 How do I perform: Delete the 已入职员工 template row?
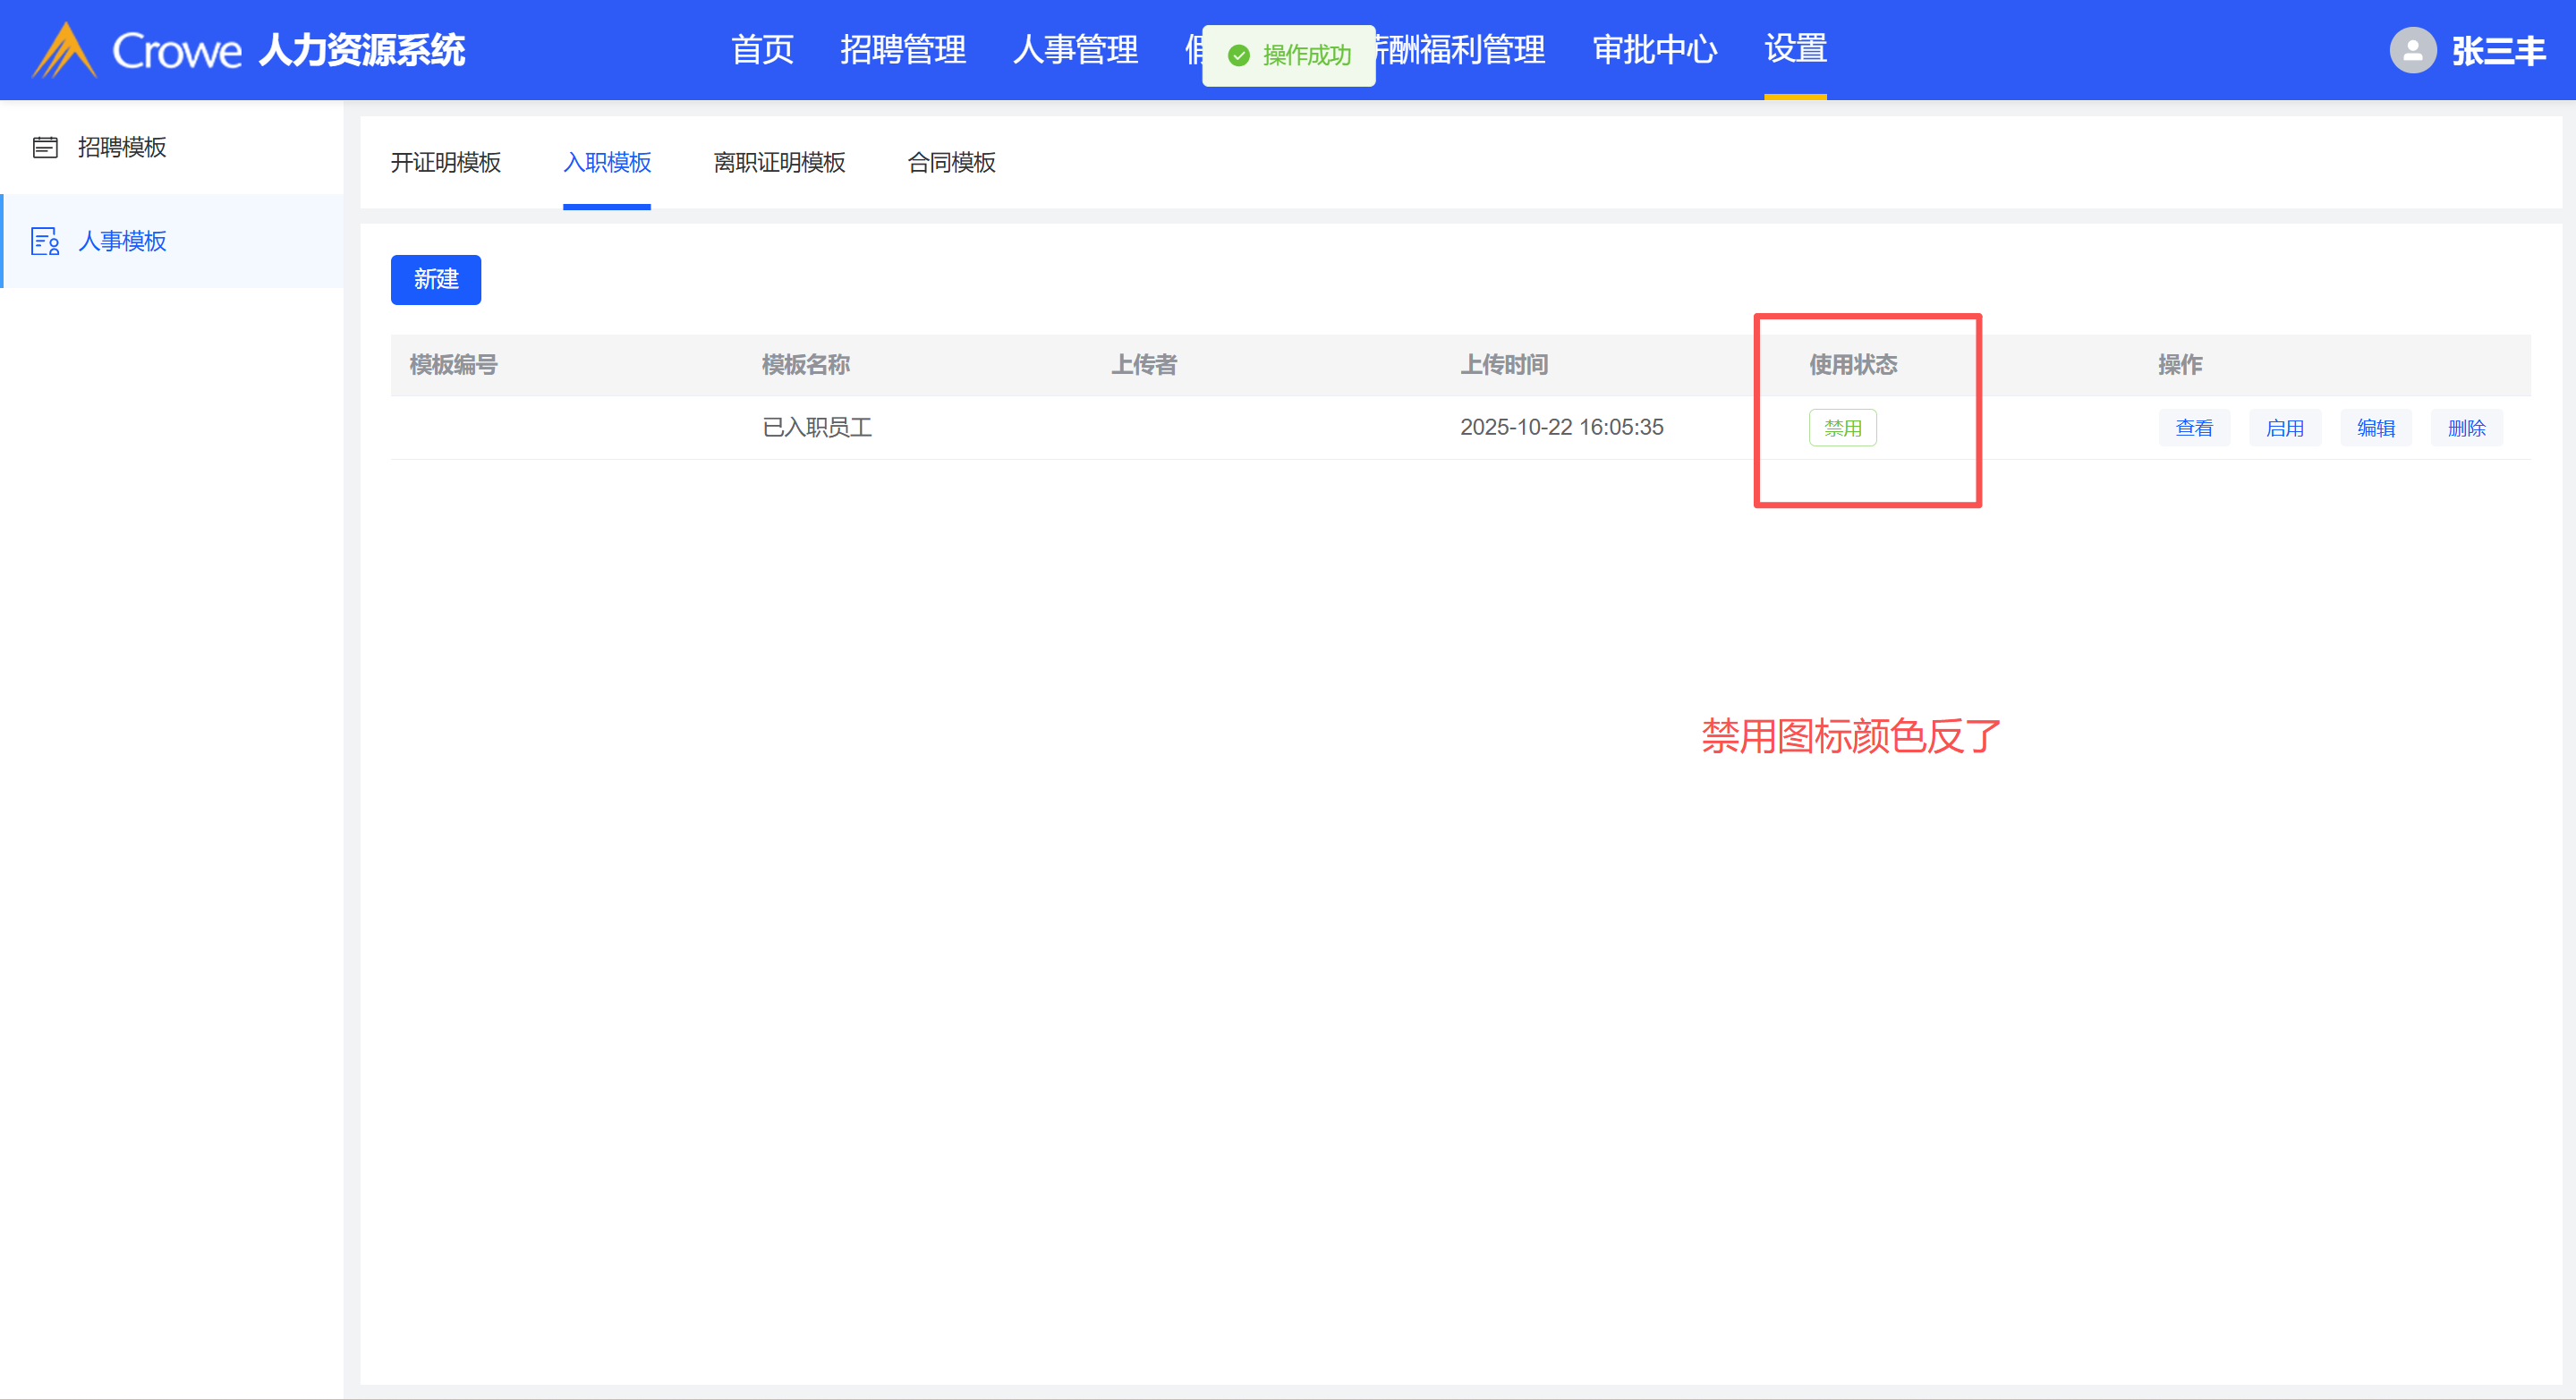pos(2466,428)
